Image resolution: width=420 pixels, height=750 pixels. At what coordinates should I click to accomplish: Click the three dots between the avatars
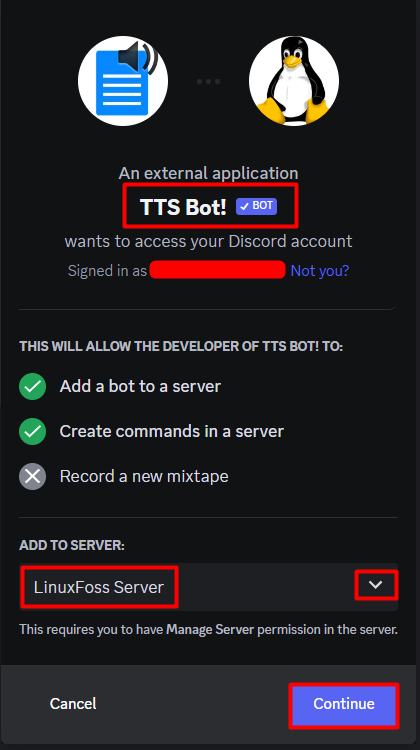[x=209, y=81]
